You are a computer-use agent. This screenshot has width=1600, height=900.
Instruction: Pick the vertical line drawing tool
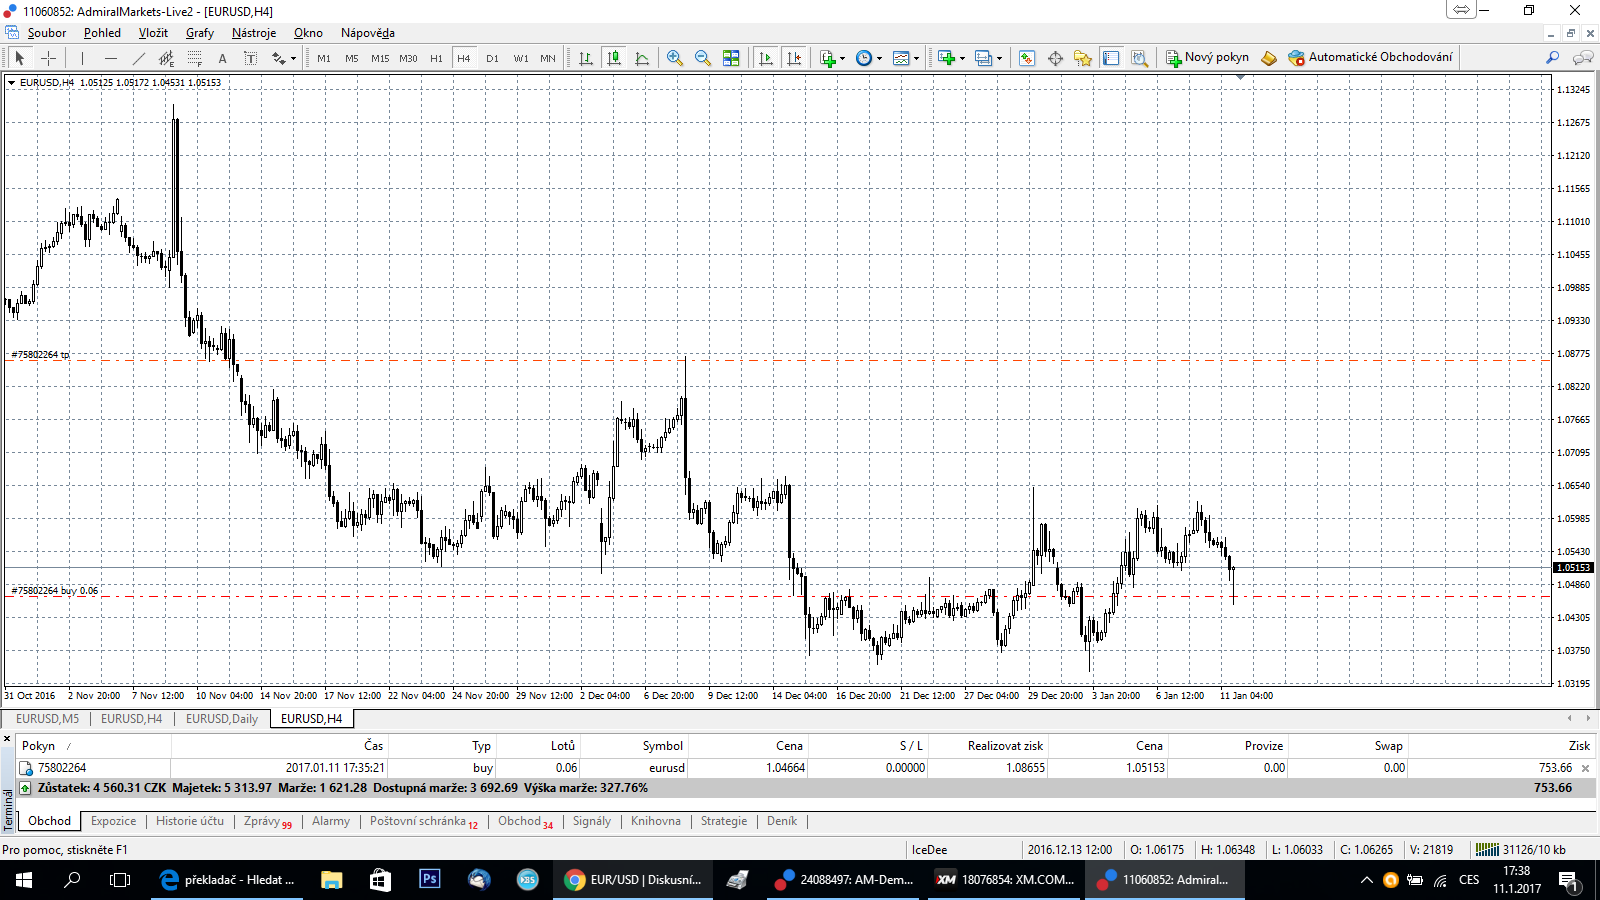pyautogui.click(x=82, y=58)
